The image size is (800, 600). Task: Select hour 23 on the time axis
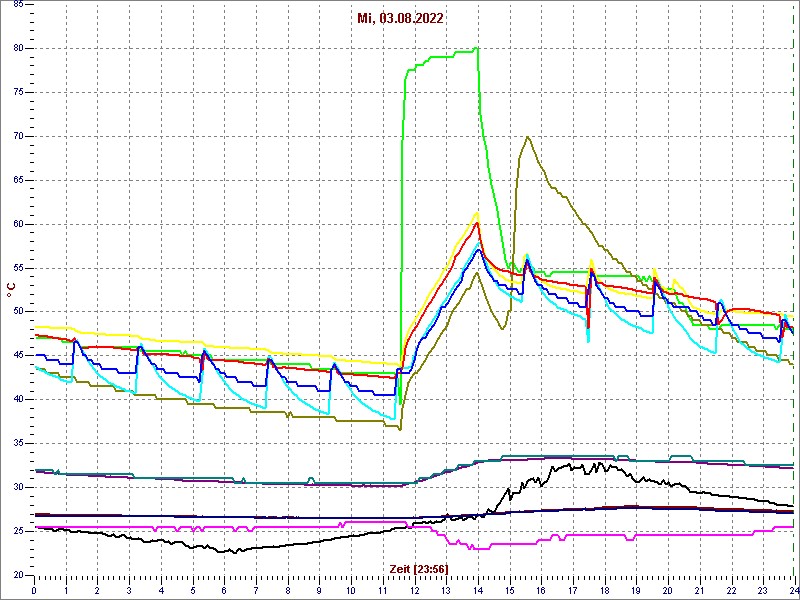pyautogui.click(x=762, y=591)
